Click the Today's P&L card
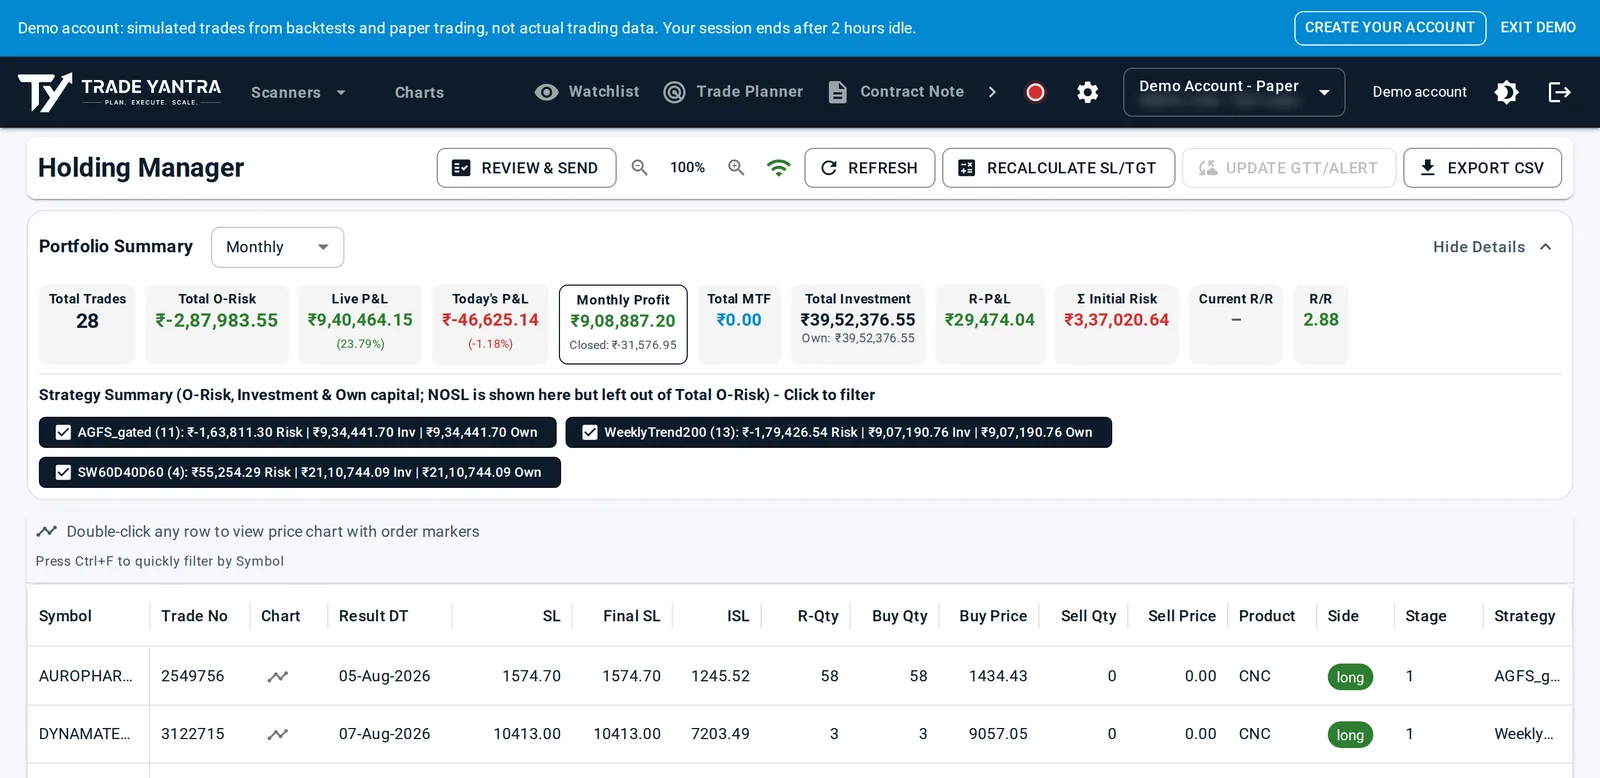 click(x=490, y=324)
